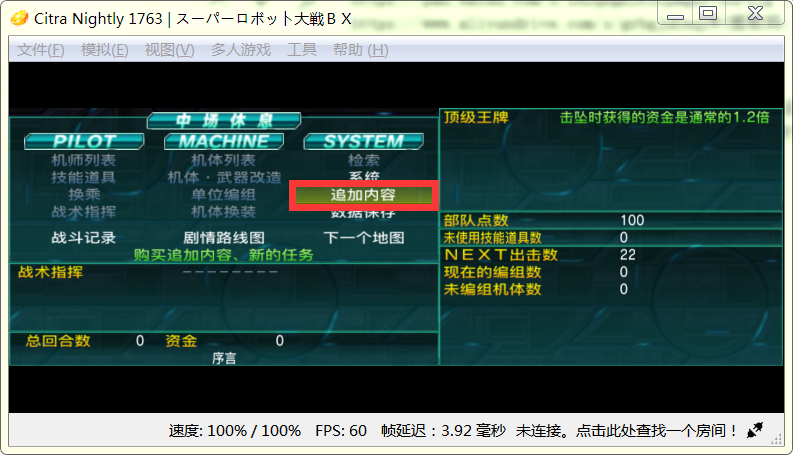The image size is (793, 455).
Task: Click the 购买追加内容、新的任务 hint text
Action: (x=224, y=255)
